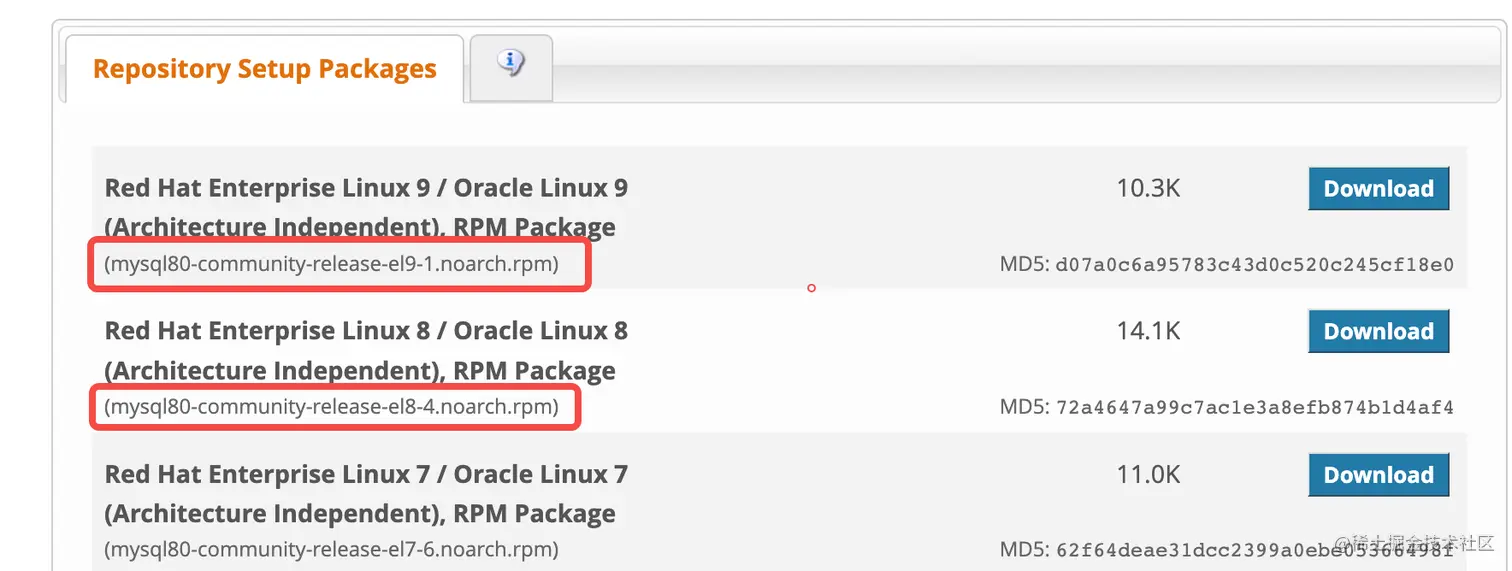This screenshot has height=571, width=1512.
Task: Click the 11.0K file size text
Action: pyautogui.click(x=1148, y=474)
